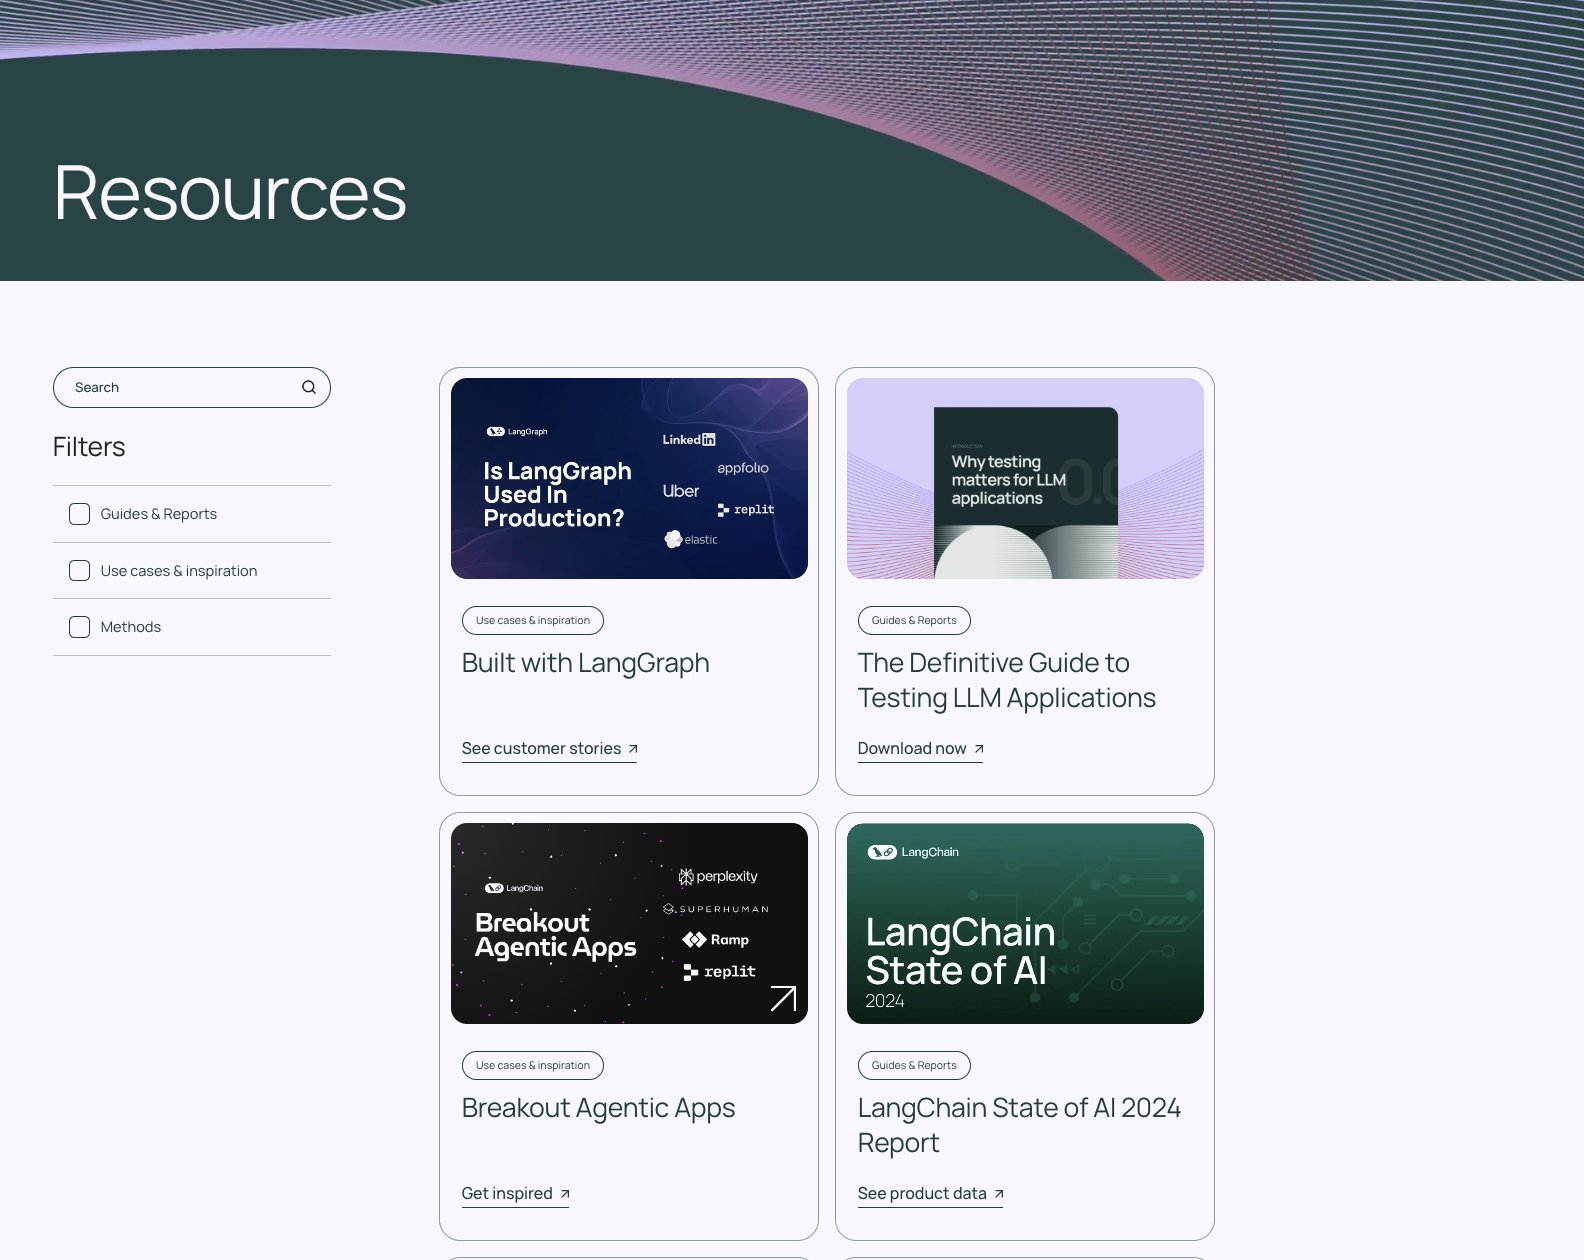Click the tag on Built with LangGraph card
Screen dimensions: 1584x1260
(533, 620)
